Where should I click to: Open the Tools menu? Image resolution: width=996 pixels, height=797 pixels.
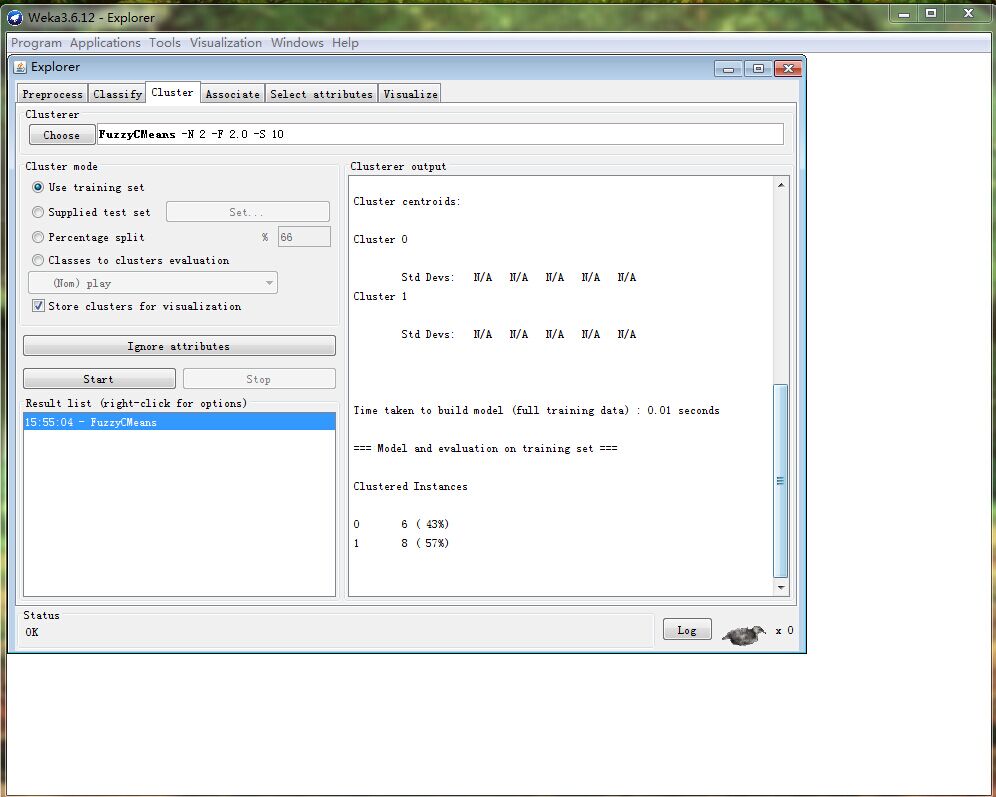[165, 43]
